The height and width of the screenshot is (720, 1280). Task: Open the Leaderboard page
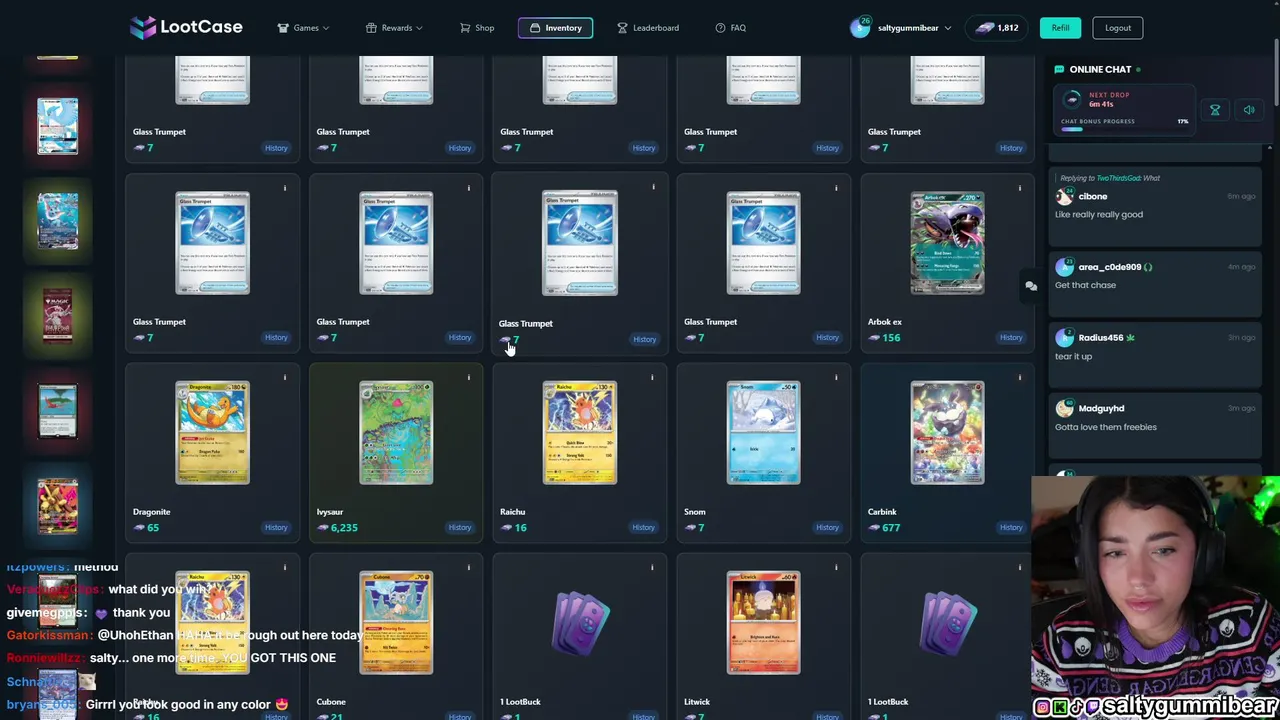[648, 28]
